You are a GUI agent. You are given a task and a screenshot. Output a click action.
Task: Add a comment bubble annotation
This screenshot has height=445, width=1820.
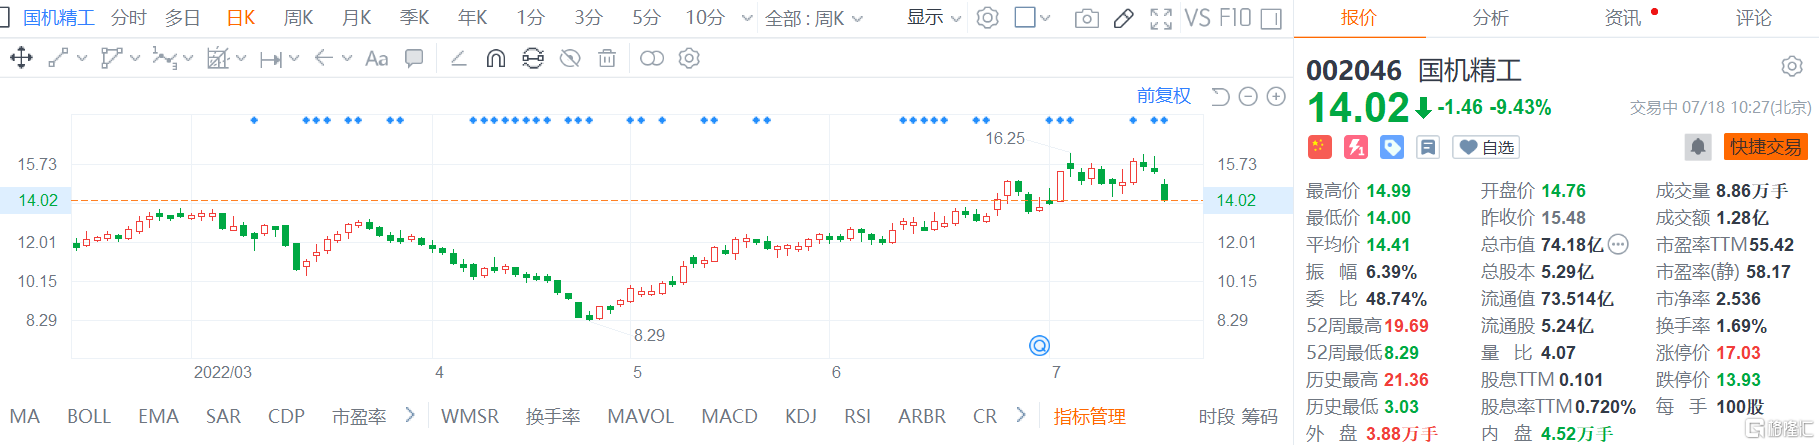[413, 58]
